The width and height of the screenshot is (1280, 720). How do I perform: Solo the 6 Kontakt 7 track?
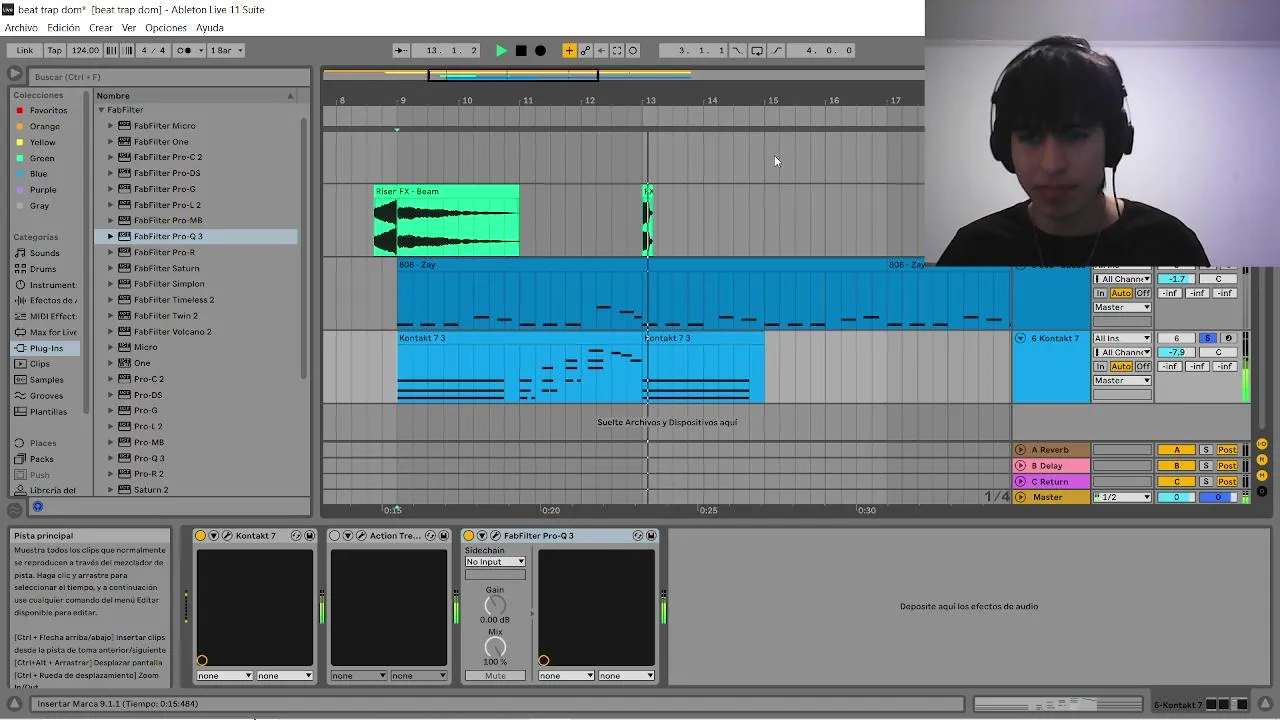point(1207,338)
